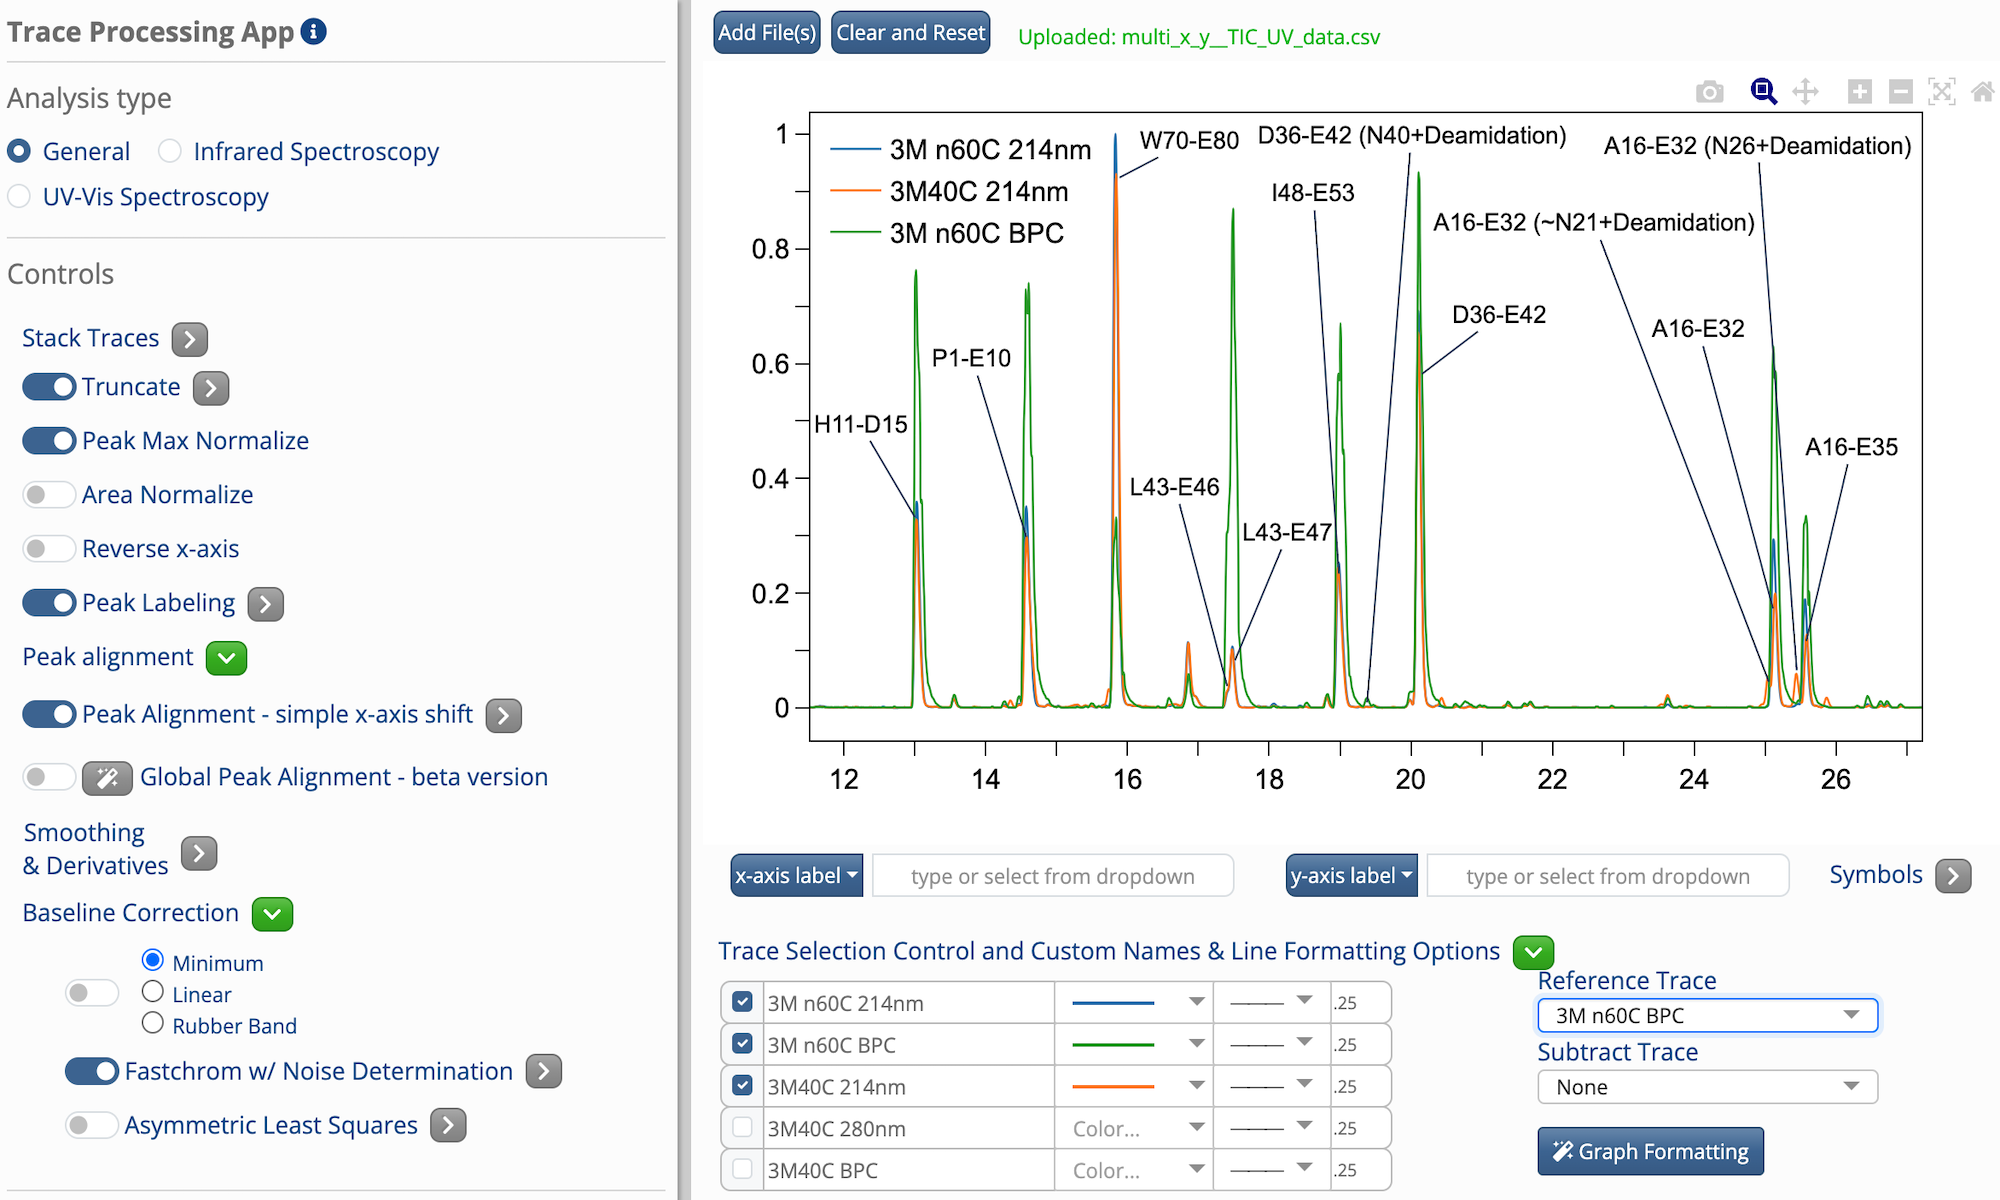The width and height of the screenshot is (2000, 1200).
Task: Select Infrared Spectroscopy analysis type
Action: 170,151
